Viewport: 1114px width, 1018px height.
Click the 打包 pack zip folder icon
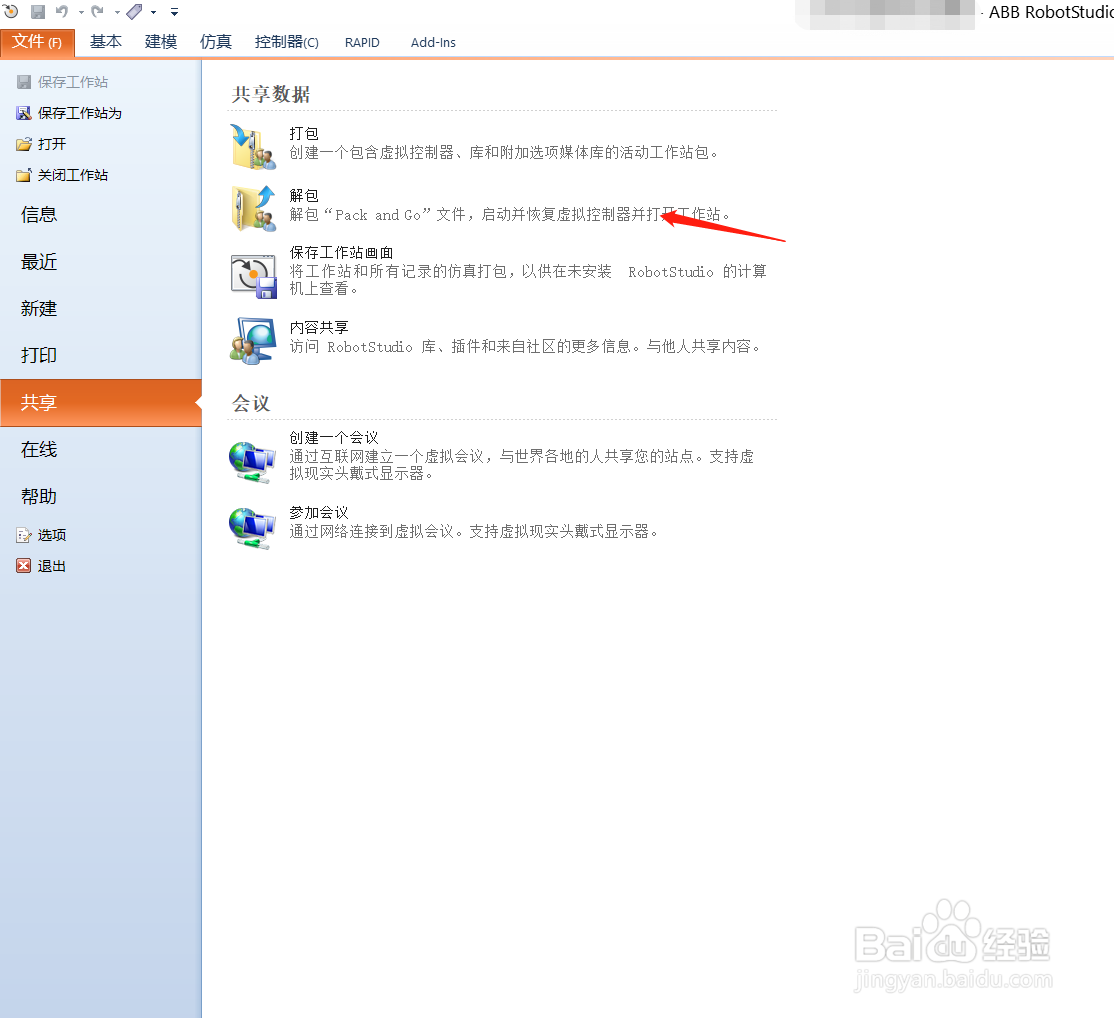pos(253,147)
